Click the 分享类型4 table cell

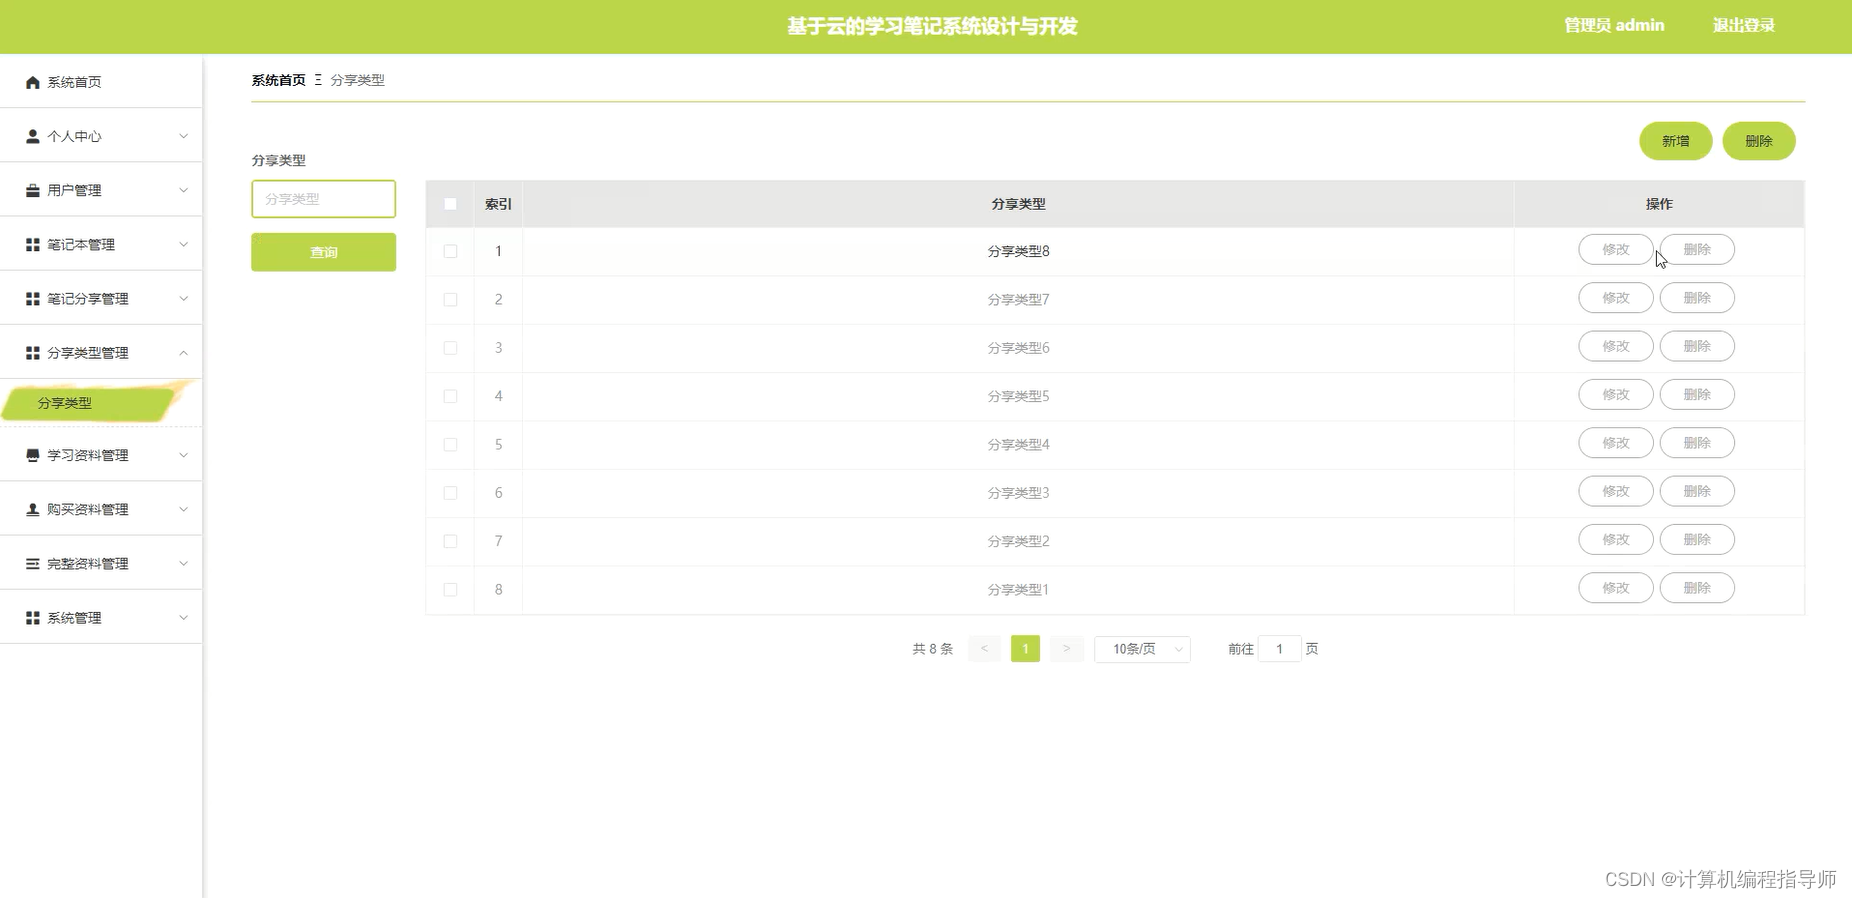[x=1018, y=445]
